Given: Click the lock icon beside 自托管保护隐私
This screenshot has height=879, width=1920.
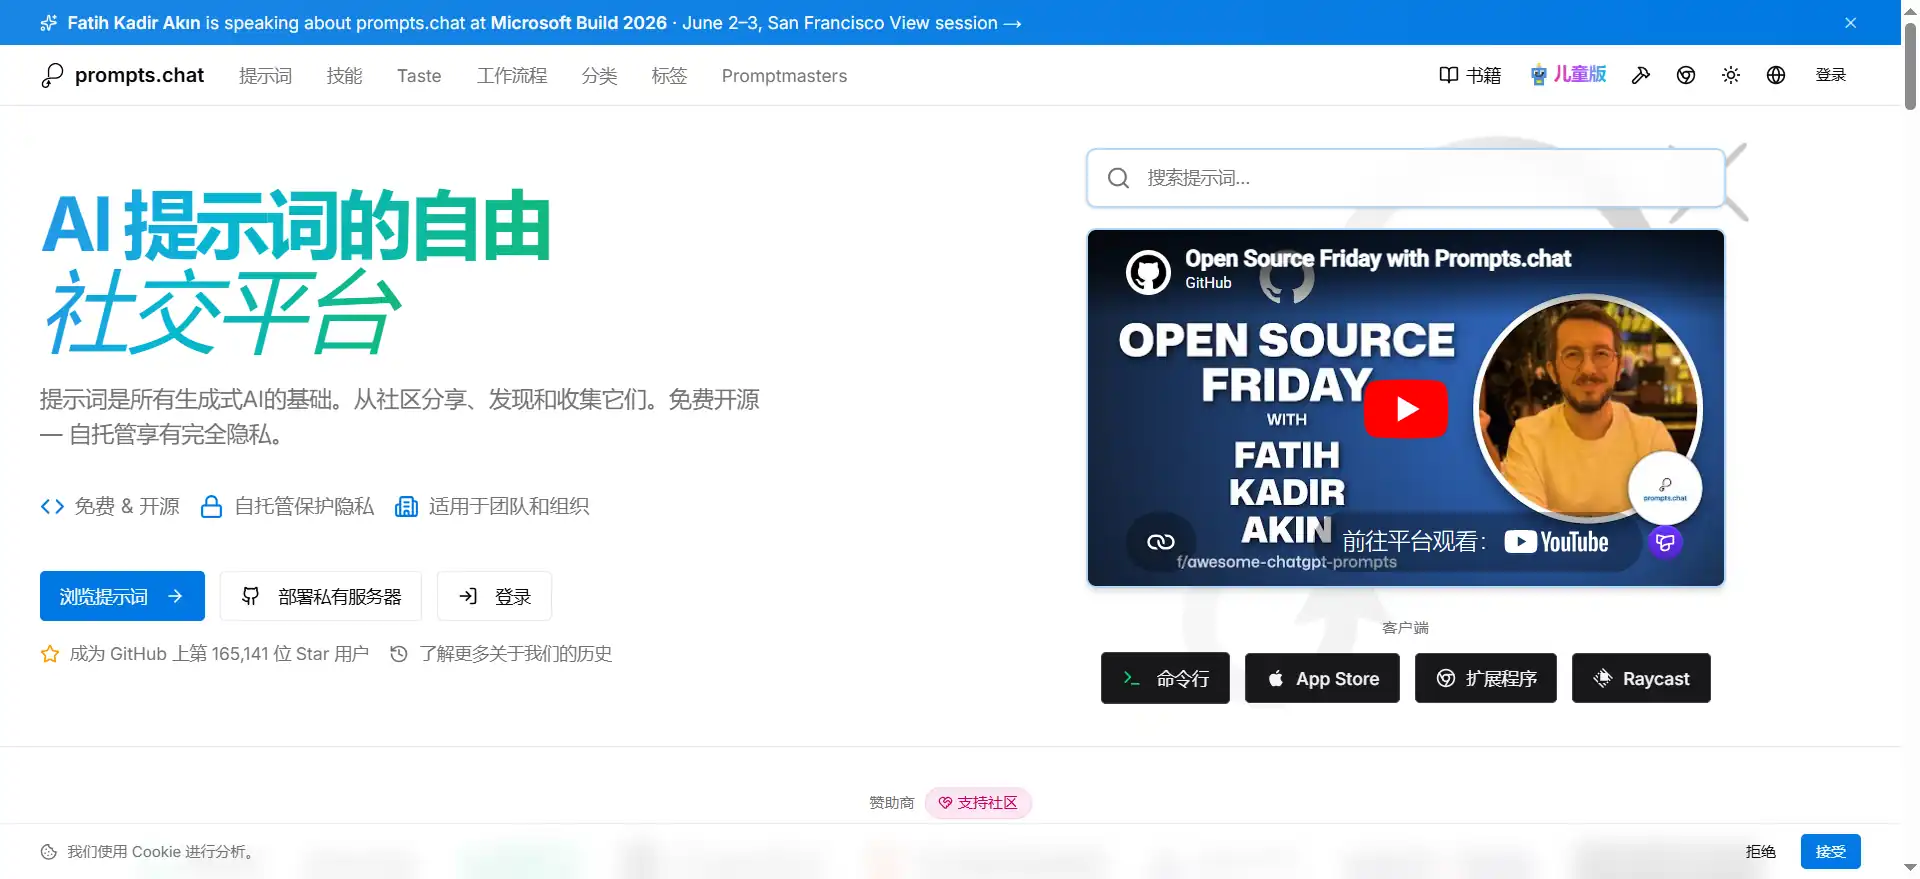Looking at the screenshot, I should (x=211, y=507).
